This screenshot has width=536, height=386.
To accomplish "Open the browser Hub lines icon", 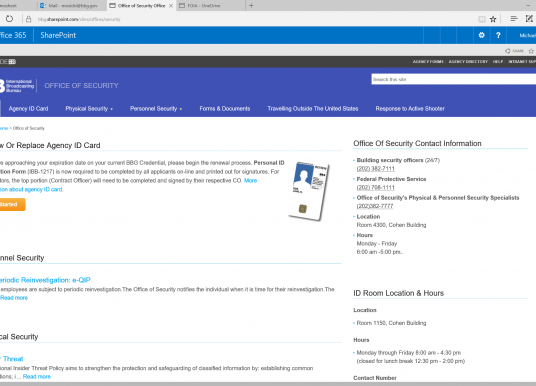I will [x=514, y=19].
